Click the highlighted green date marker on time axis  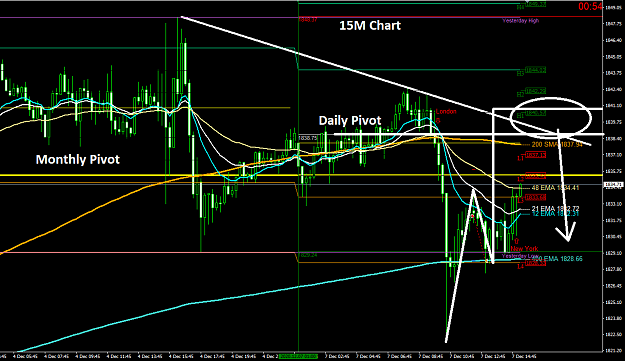point(299,356)
